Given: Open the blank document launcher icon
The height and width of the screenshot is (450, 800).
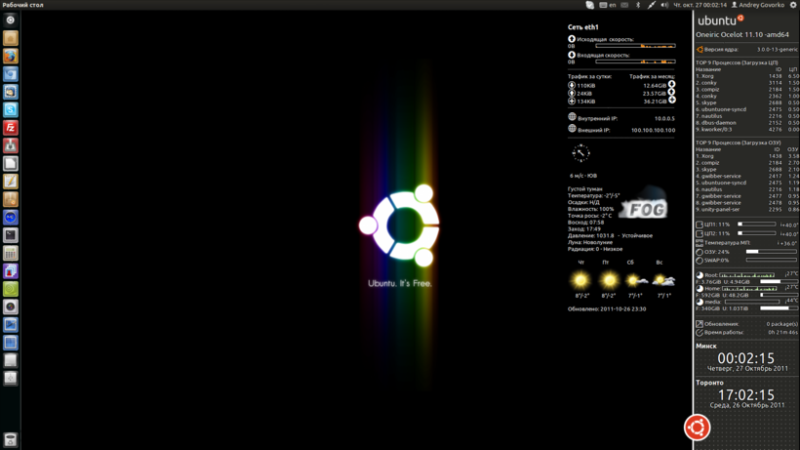Looking at the screenshot, I should pos(10,163).
